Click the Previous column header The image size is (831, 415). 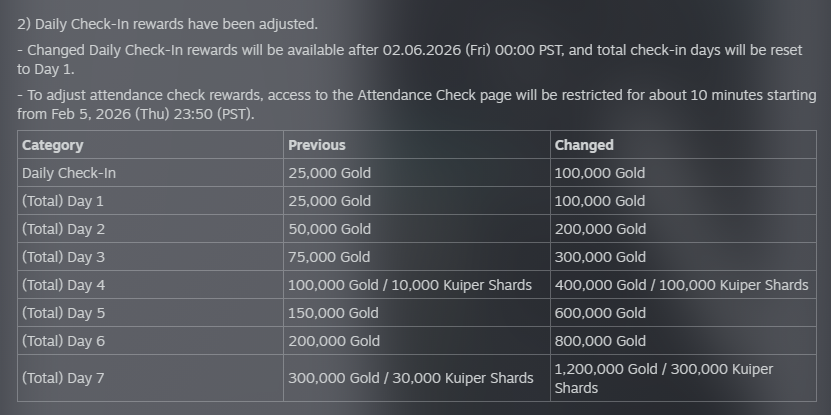[x=316, y=145]
